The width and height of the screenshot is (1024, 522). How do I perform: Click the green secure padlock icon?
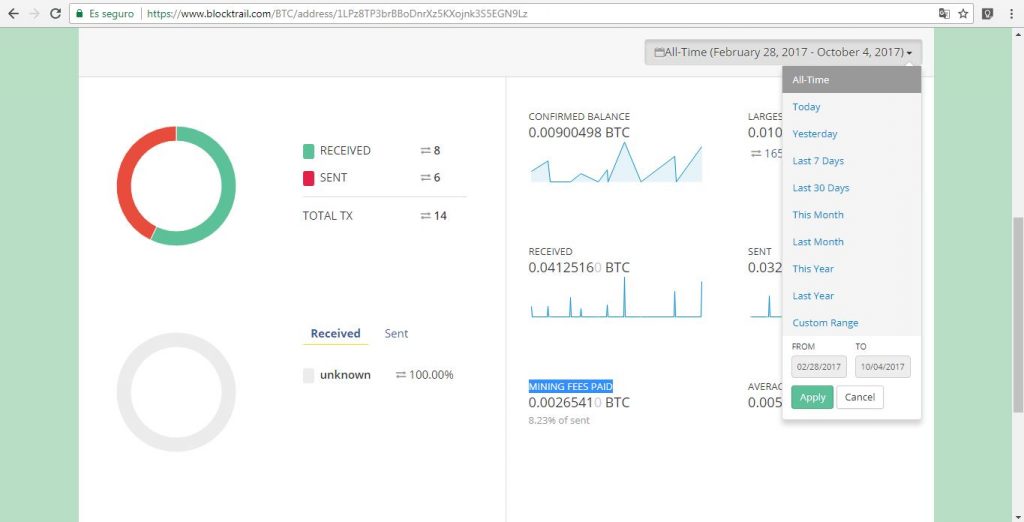(80, 14)
